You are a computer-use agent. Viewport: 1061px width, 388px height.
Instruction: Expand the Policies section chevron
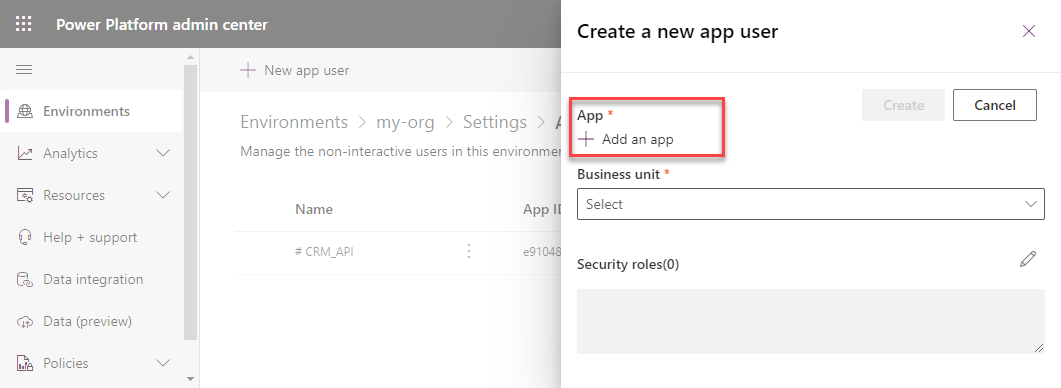pyautogui.click(x=163, y=364)
